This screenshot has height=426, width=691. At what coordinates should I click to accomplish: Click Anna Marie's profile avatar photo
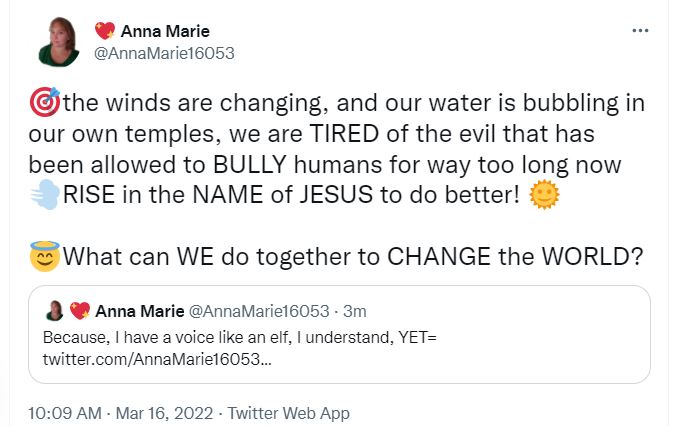tap(59, 41)
